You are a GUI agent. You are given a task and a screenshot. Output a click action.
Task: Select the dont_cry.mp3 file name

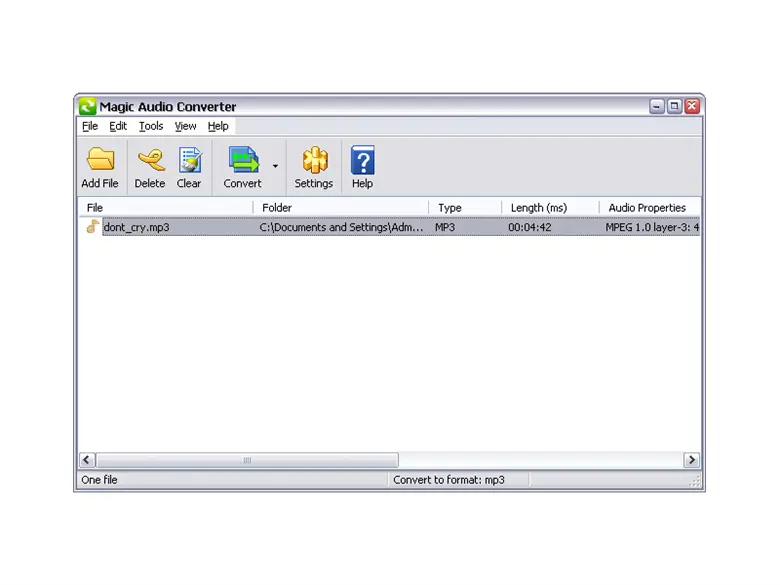[136, 227]
